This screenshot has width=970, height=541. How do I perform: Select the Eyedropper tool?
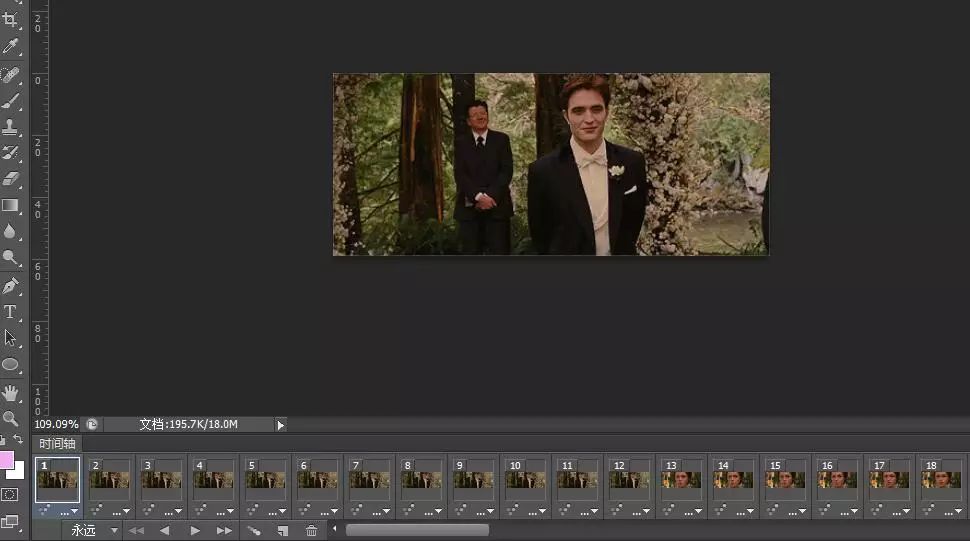(x=11, y=46)
